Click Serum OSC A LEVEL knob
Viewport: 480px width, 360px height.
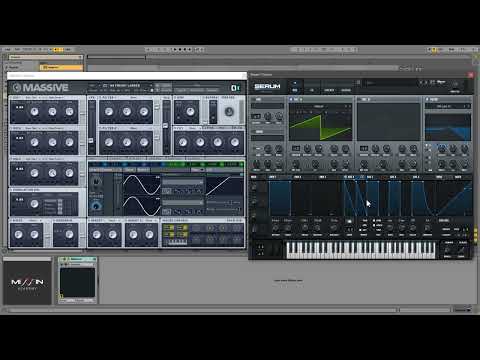[346, 164]
